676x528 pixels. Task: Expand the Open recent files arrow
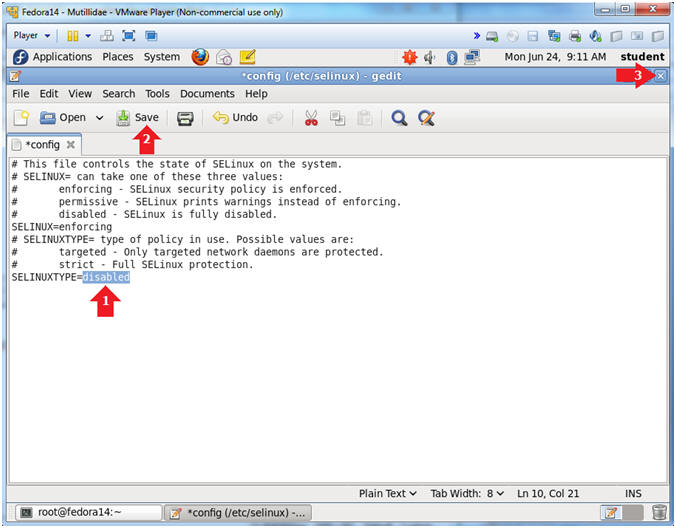(x=99, y=118)
